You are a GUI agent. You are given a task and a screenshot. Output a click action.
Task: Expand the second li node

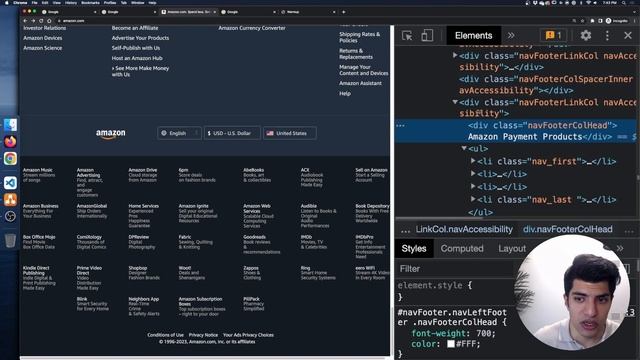pyautogui.click(x=473, y=174)
